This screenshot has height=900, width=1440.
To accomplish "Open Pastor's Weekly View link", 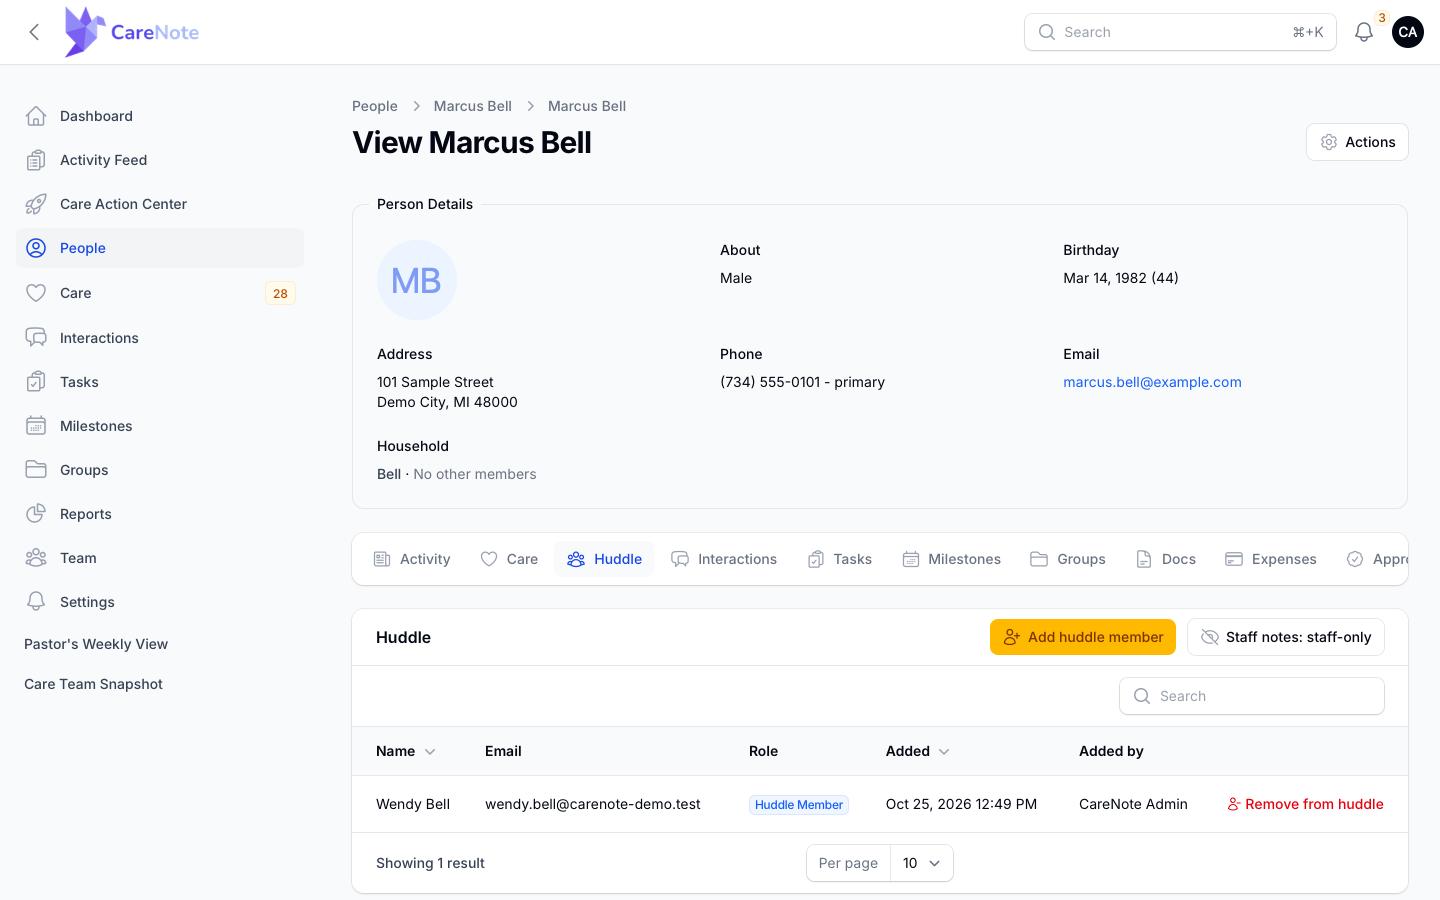I will click(x=96, y=644).
